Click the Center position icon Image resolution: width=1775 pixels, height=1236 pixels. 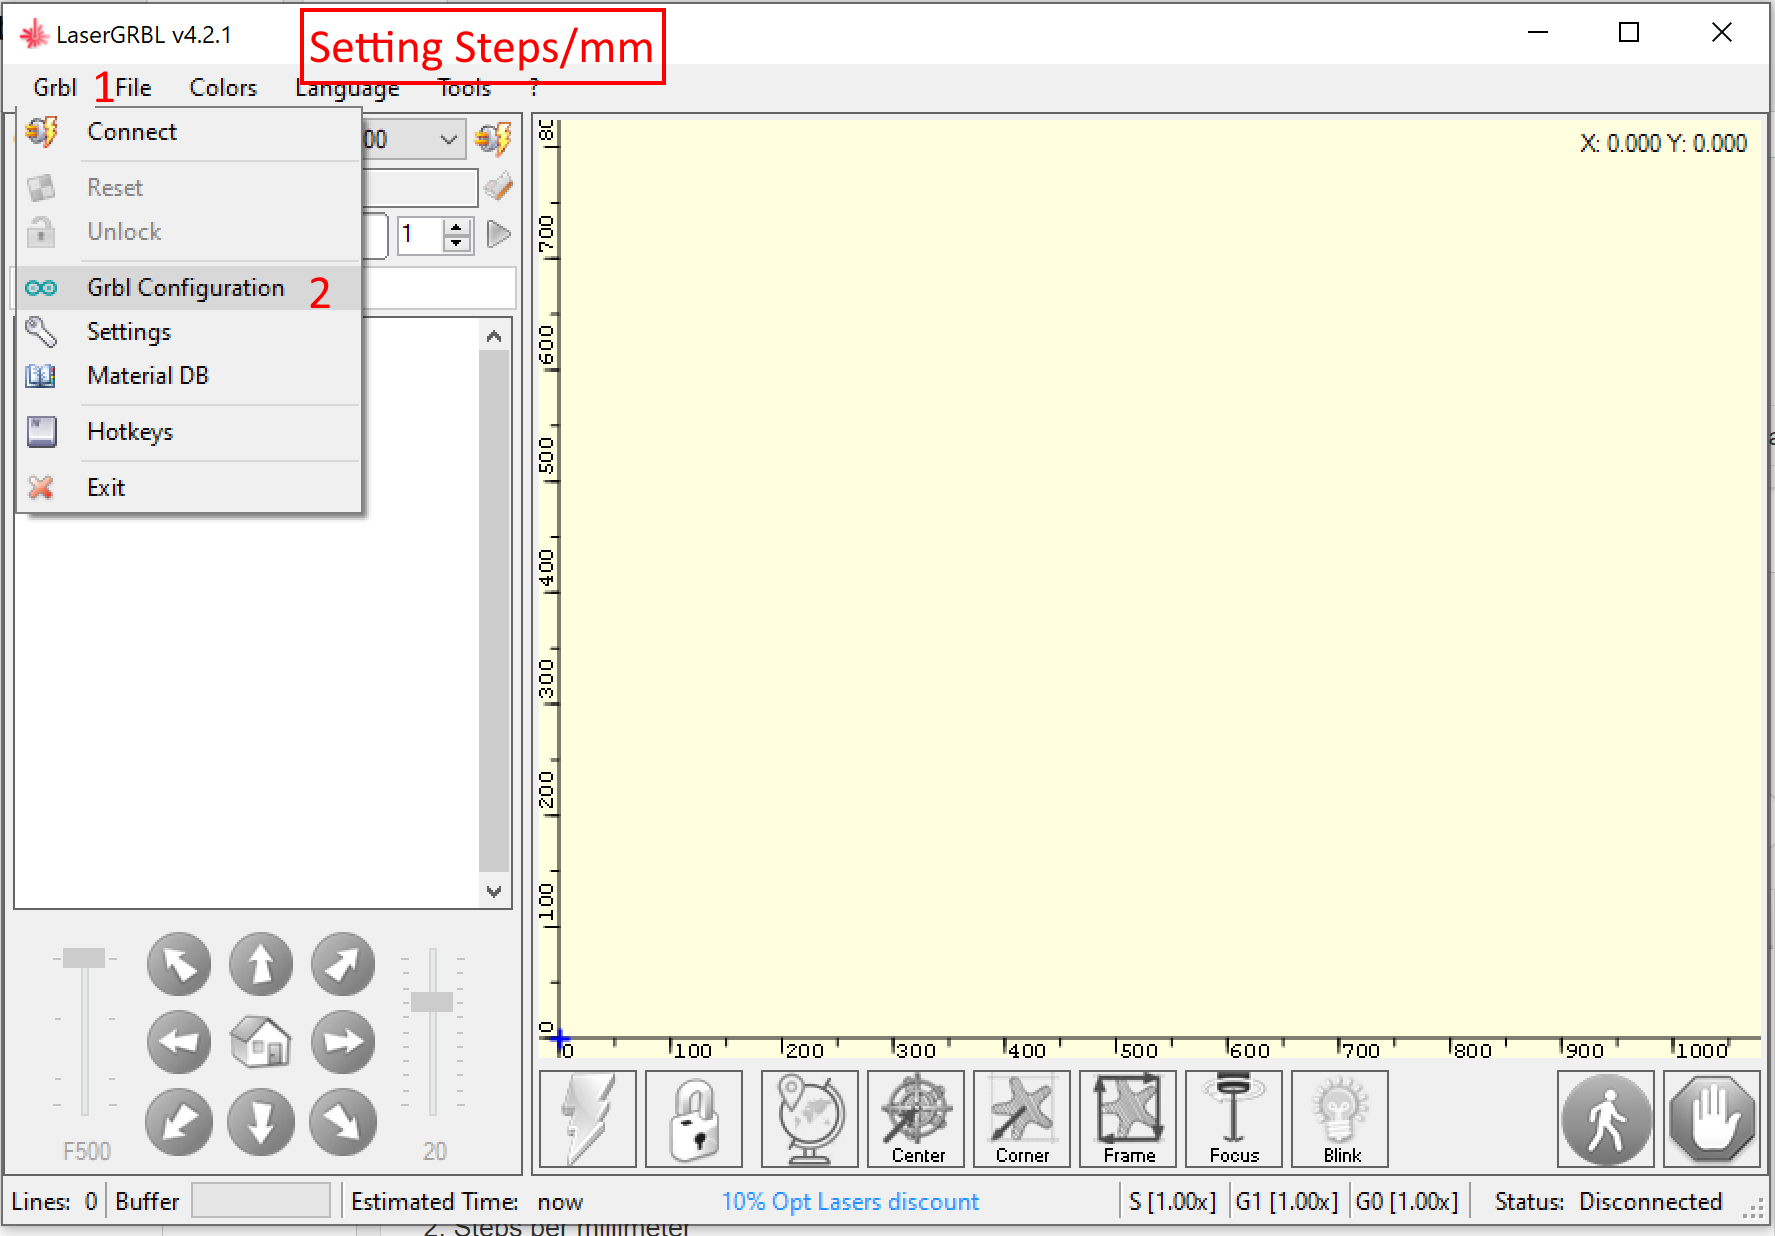point(914,1118)
